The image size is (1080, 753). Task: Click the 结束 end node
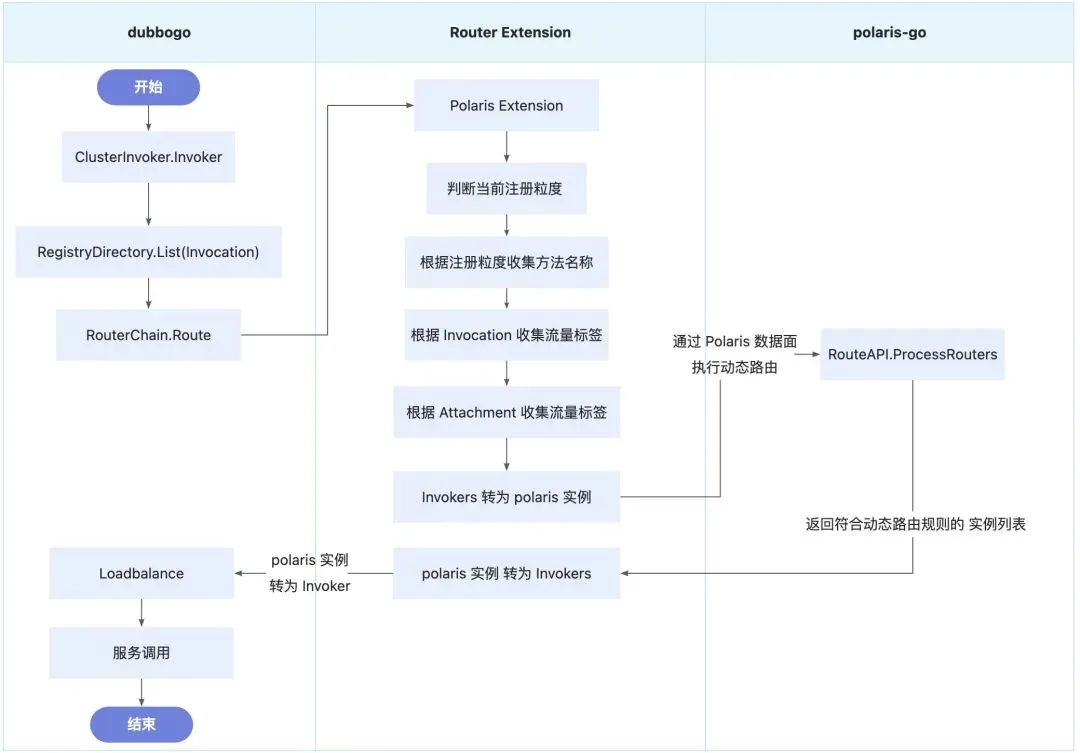point(141,724)
